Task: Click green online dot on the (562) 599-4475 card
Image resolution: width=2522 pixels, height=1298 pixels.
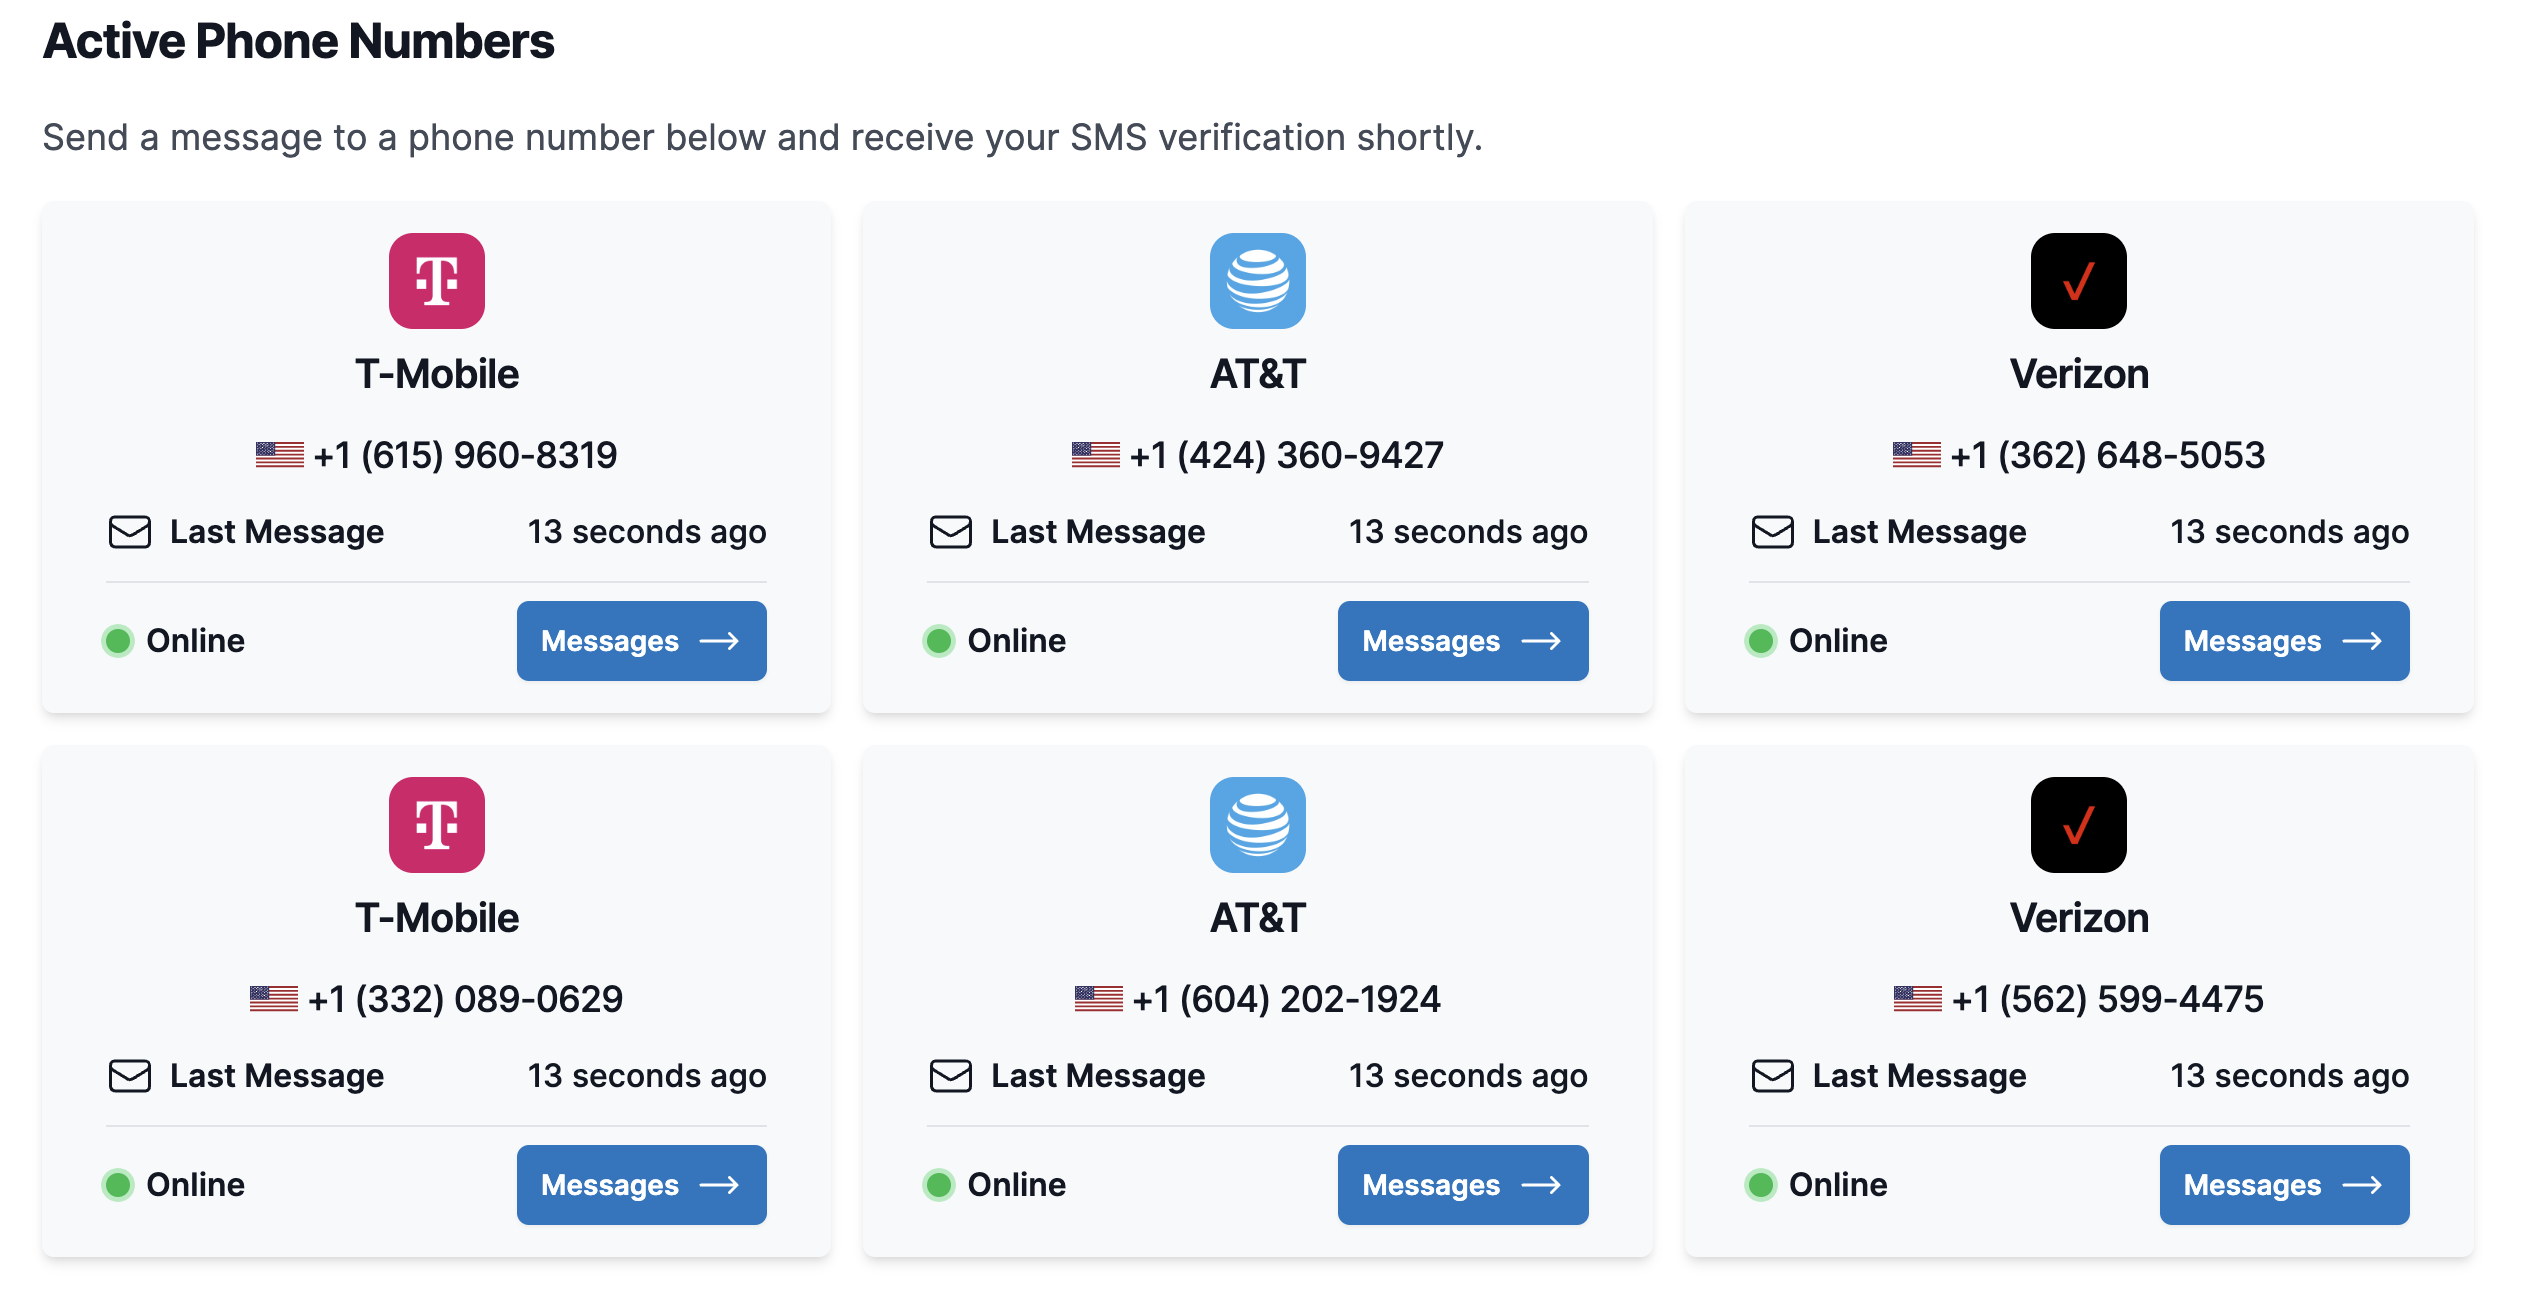Action: pos(1761,1185)
